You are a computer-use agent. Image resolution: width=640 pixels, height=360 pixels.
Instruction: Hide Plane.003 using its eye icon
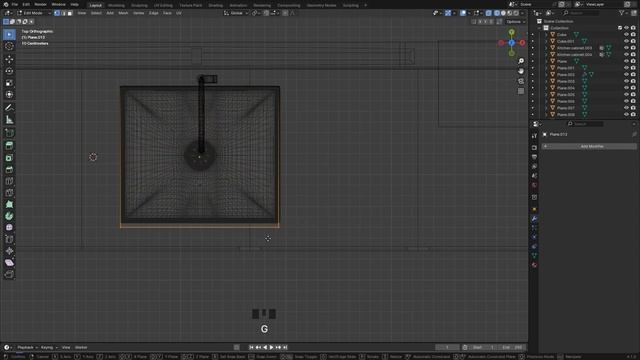pyautogui.click(x=626, y=81)
